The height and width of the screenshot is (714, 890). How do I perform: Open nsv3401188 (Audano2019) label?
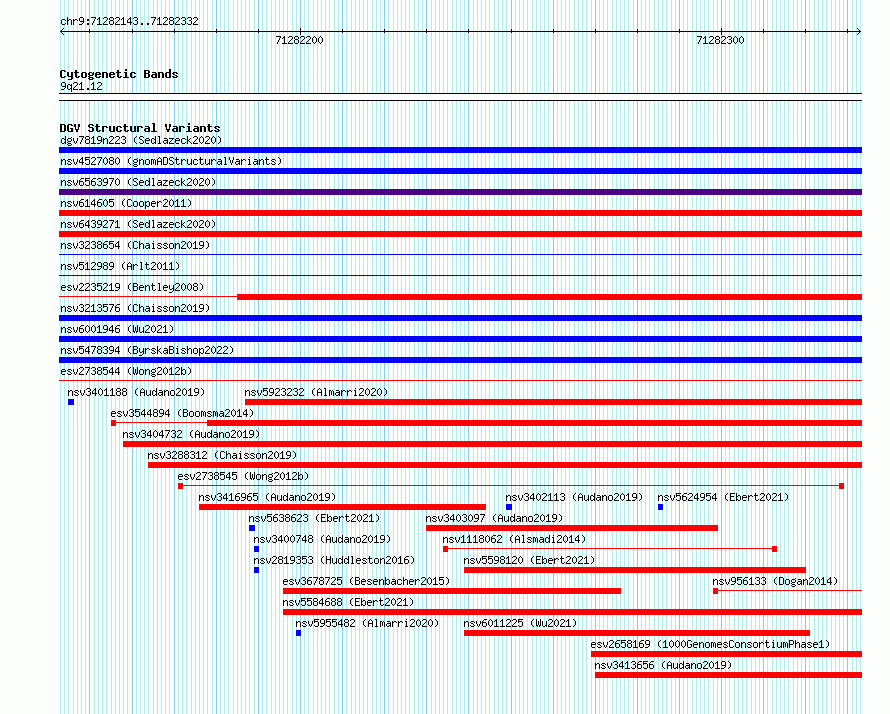(136, 392)
